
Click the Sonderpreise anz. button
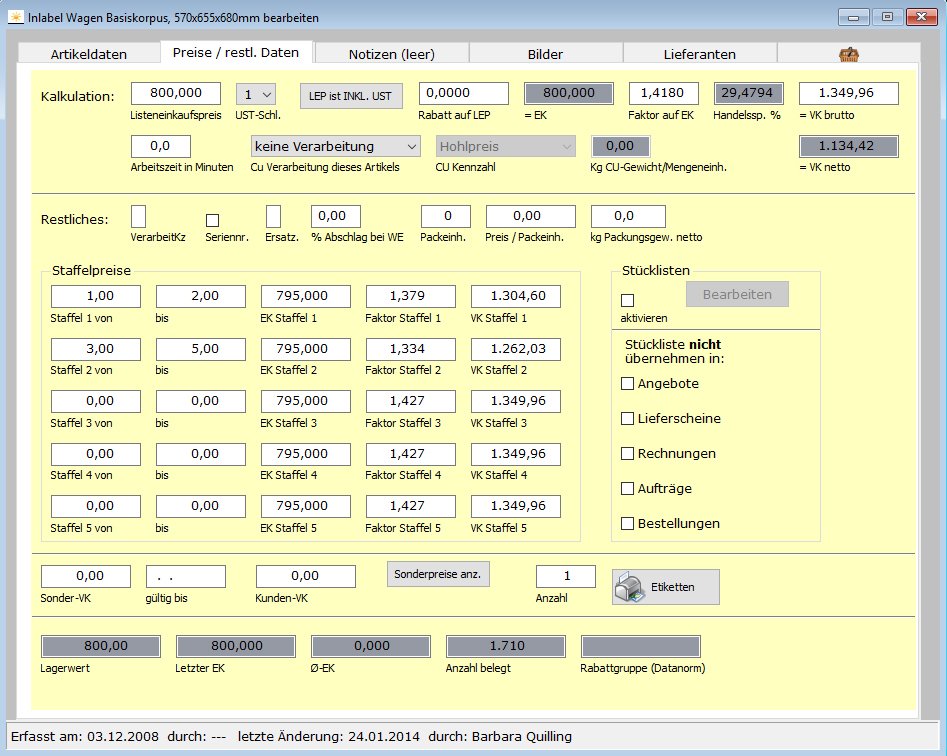(x=438, y=574)
